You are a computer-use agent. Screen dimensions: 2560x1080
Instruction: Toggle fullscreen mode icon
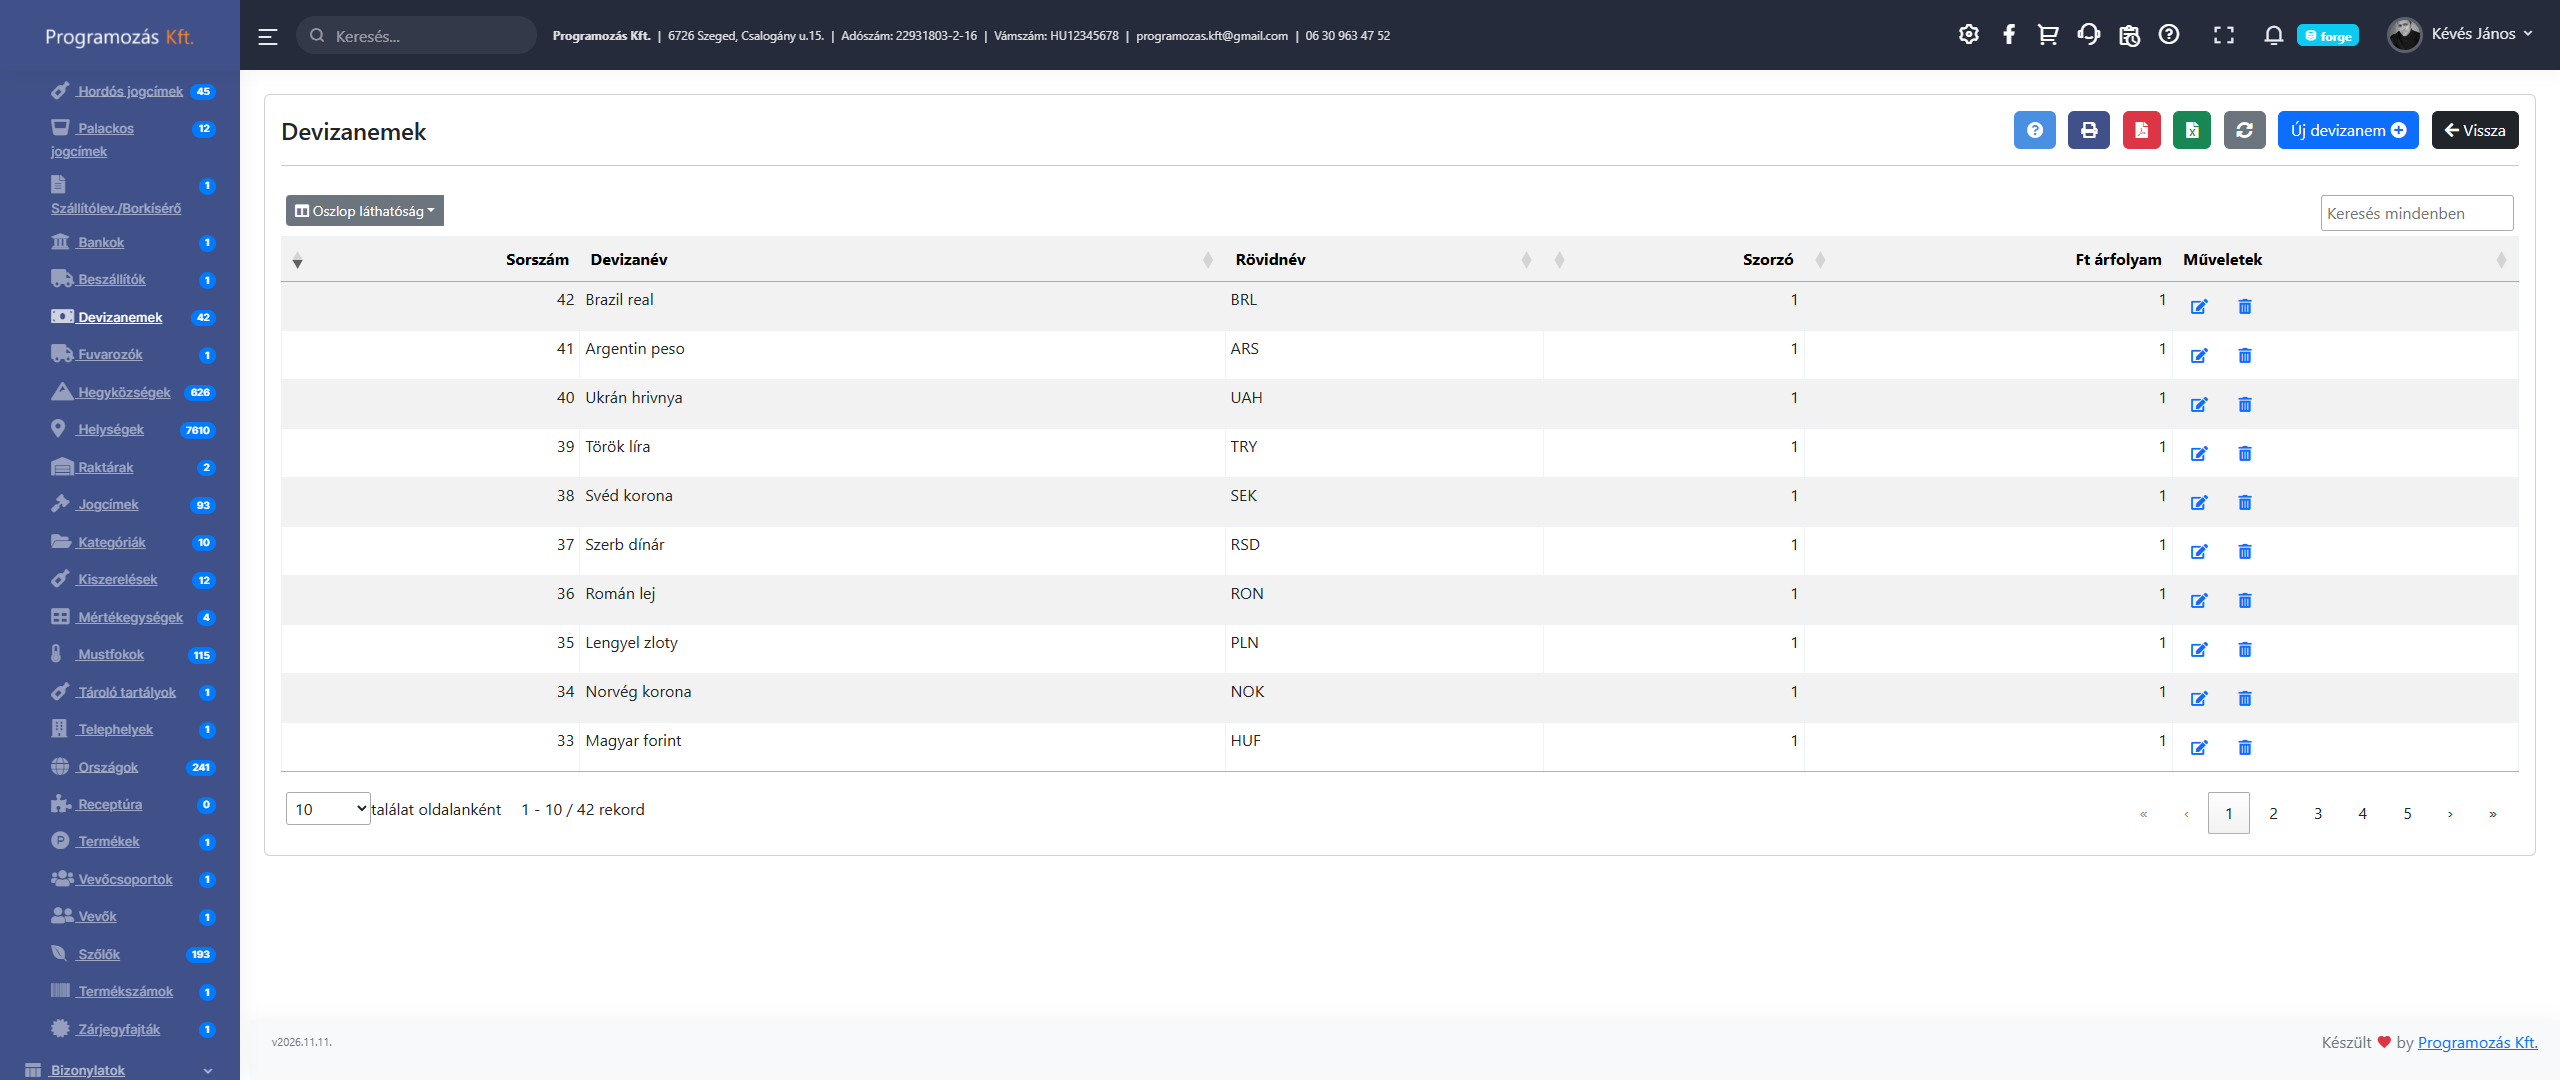click(2223, 35)
